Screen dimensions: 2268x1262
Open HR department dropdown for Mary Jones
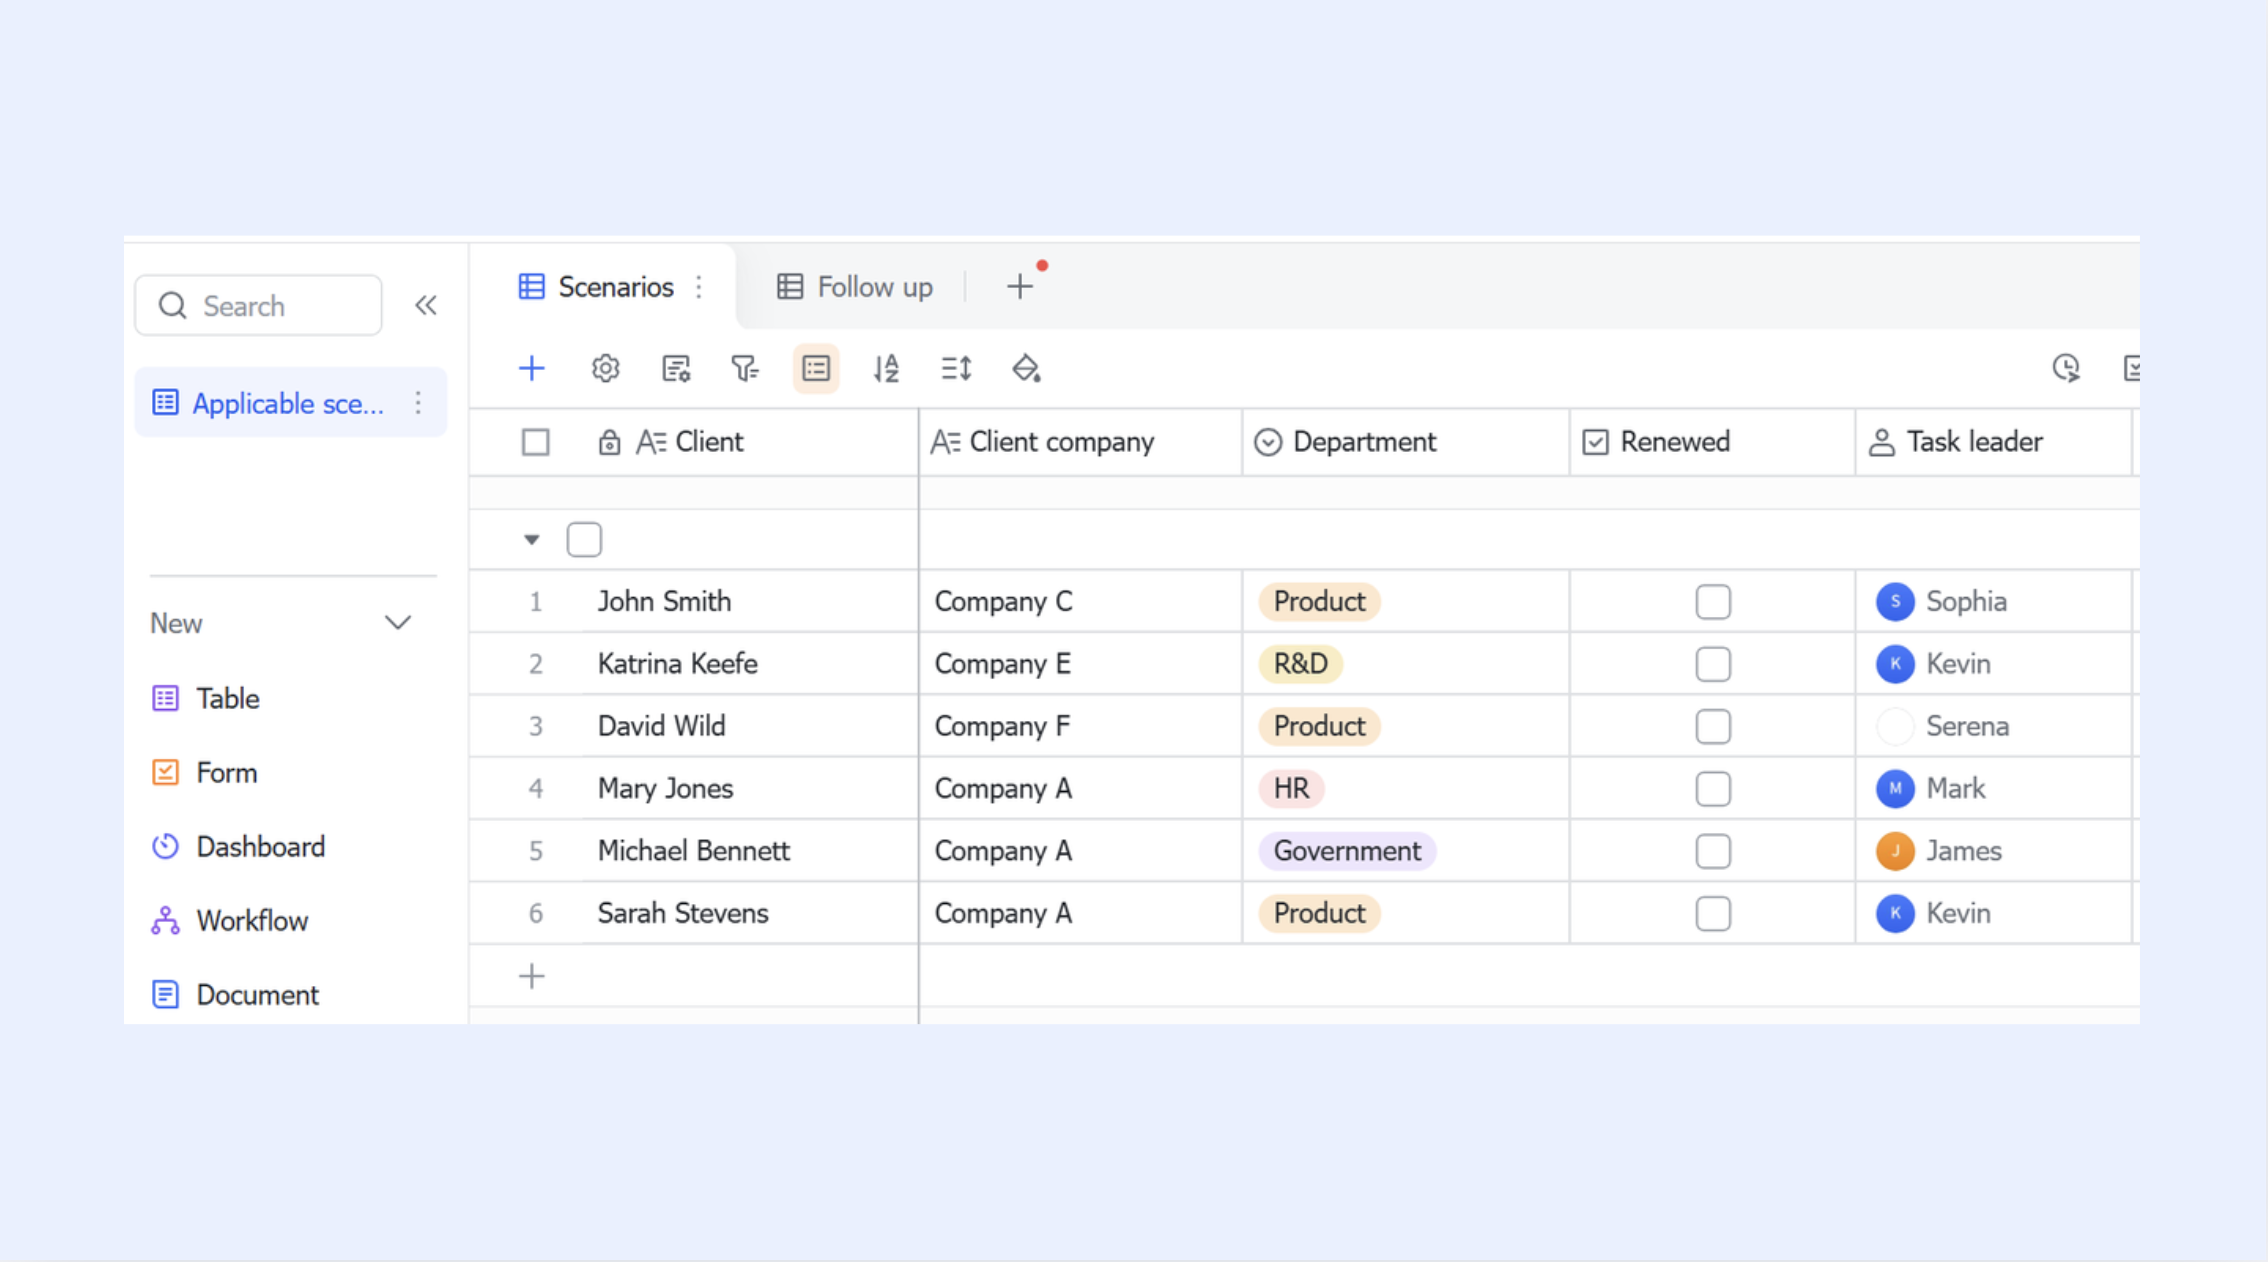pos(1291,788)
